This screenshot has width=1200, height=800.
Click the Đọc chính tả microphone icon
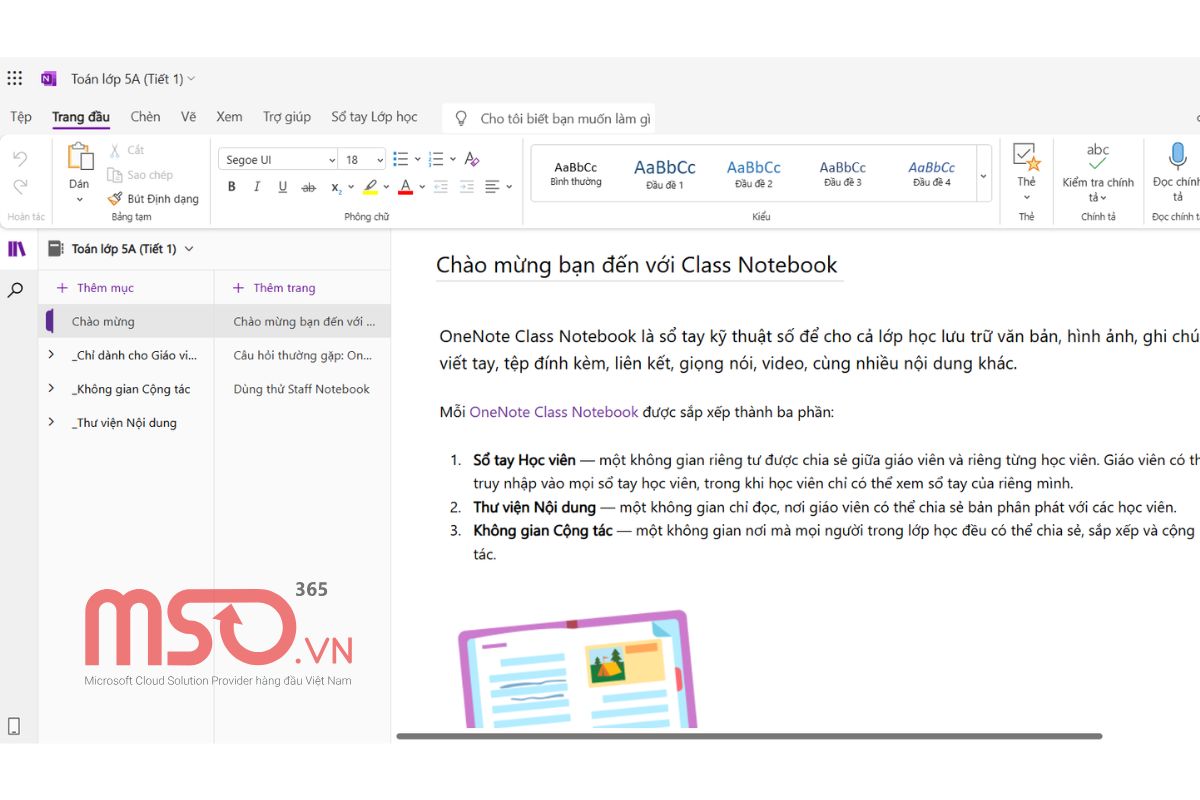[x=1177, y=156]
